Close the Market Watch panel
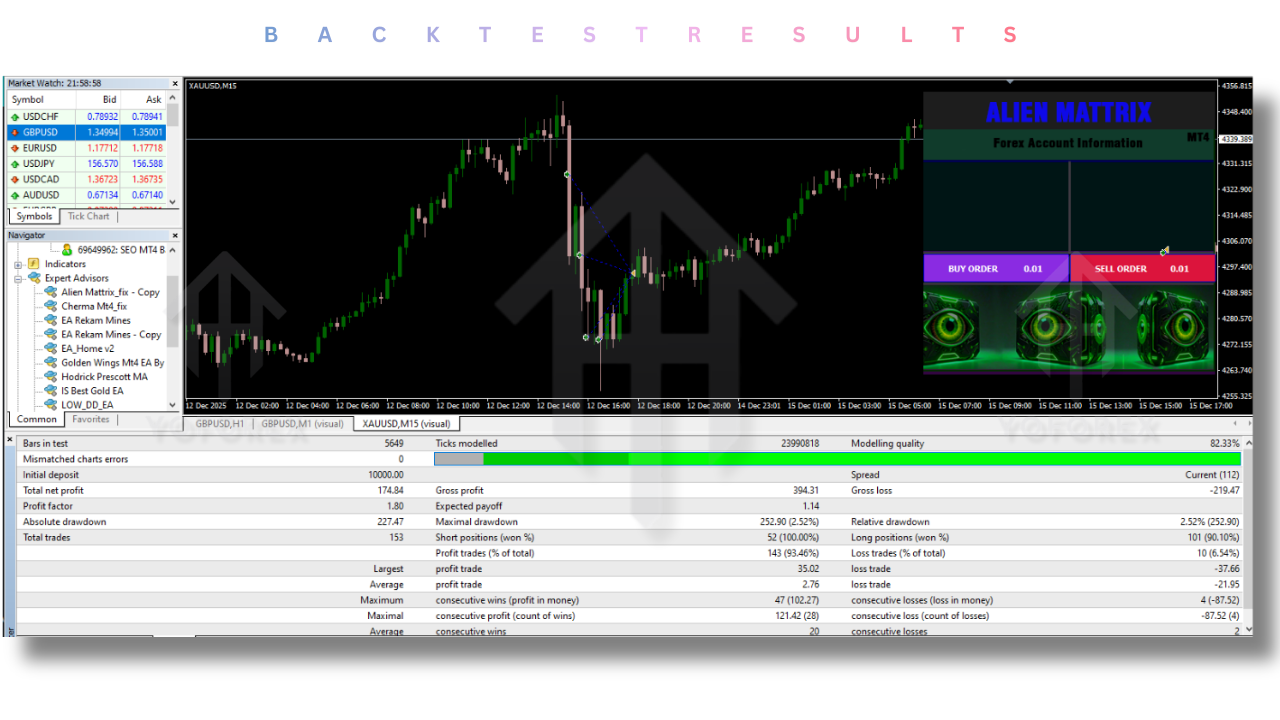 click(x=175, y=84)
